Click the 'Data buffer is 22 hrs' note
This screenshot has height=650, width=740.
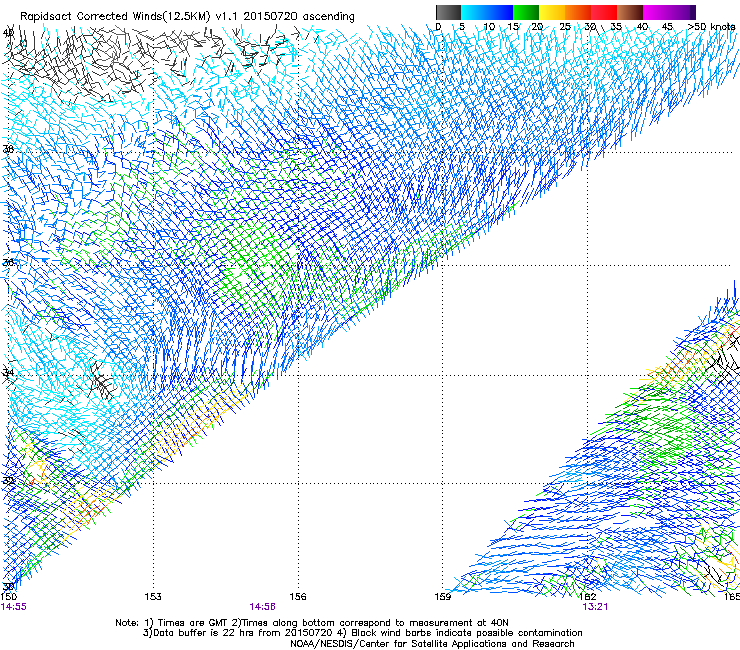click(x=362, y=633)
